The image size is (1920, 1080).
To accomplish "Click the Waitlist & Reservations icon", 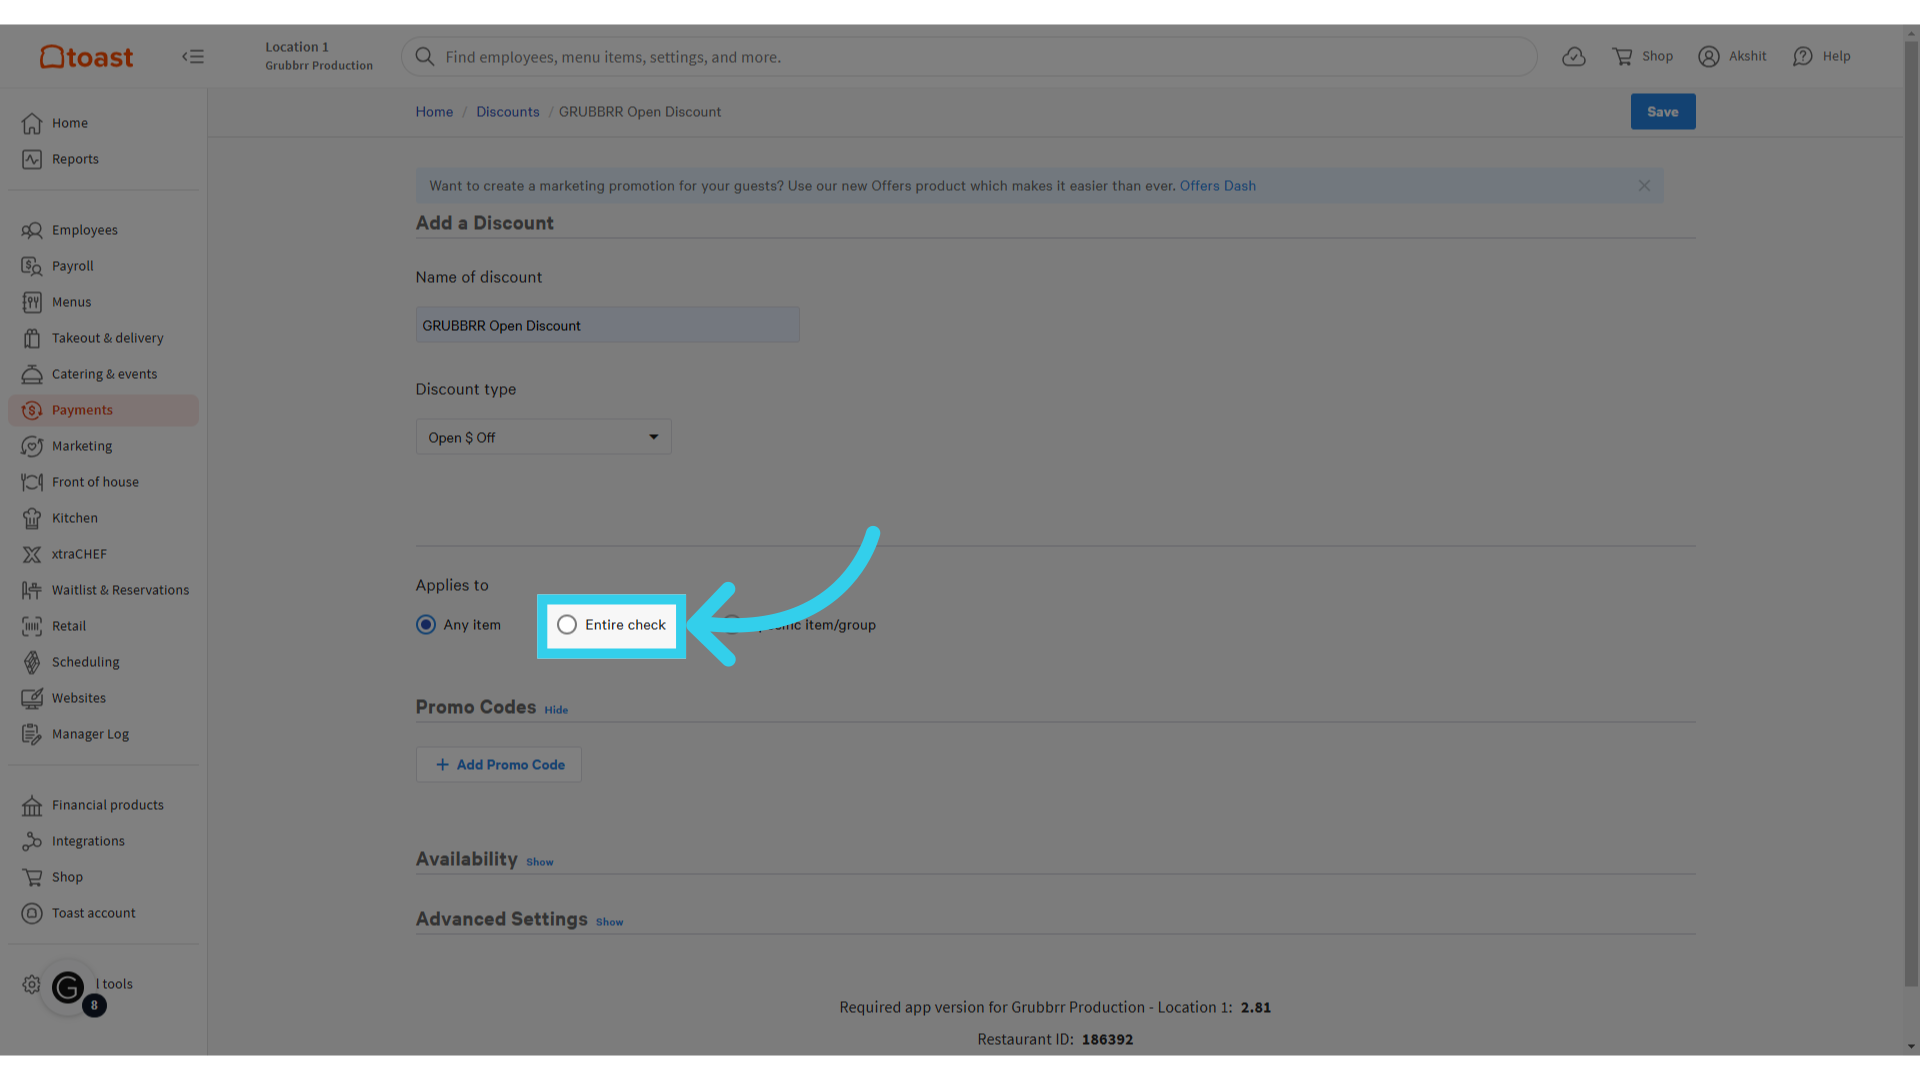I will coord(32,590).
